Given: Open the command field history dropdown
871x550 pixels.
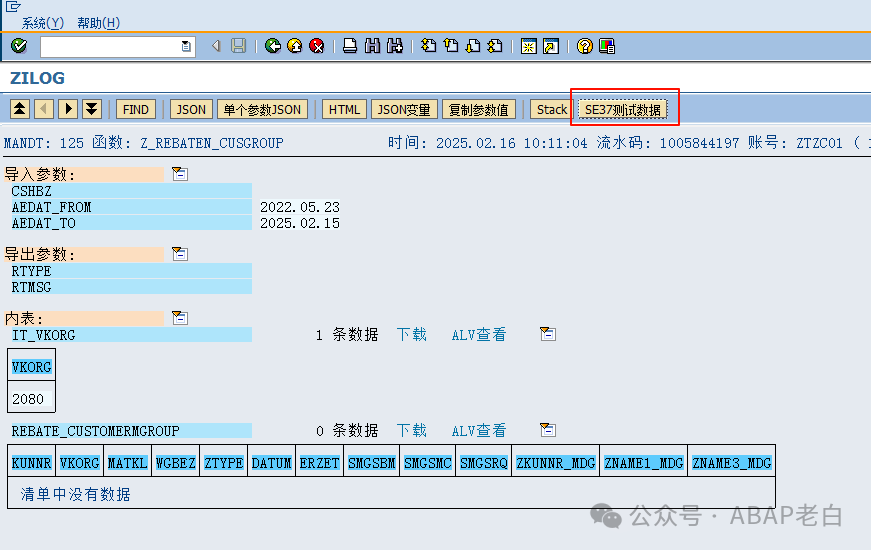Looking at the screenshot, I should coord(186,46).
